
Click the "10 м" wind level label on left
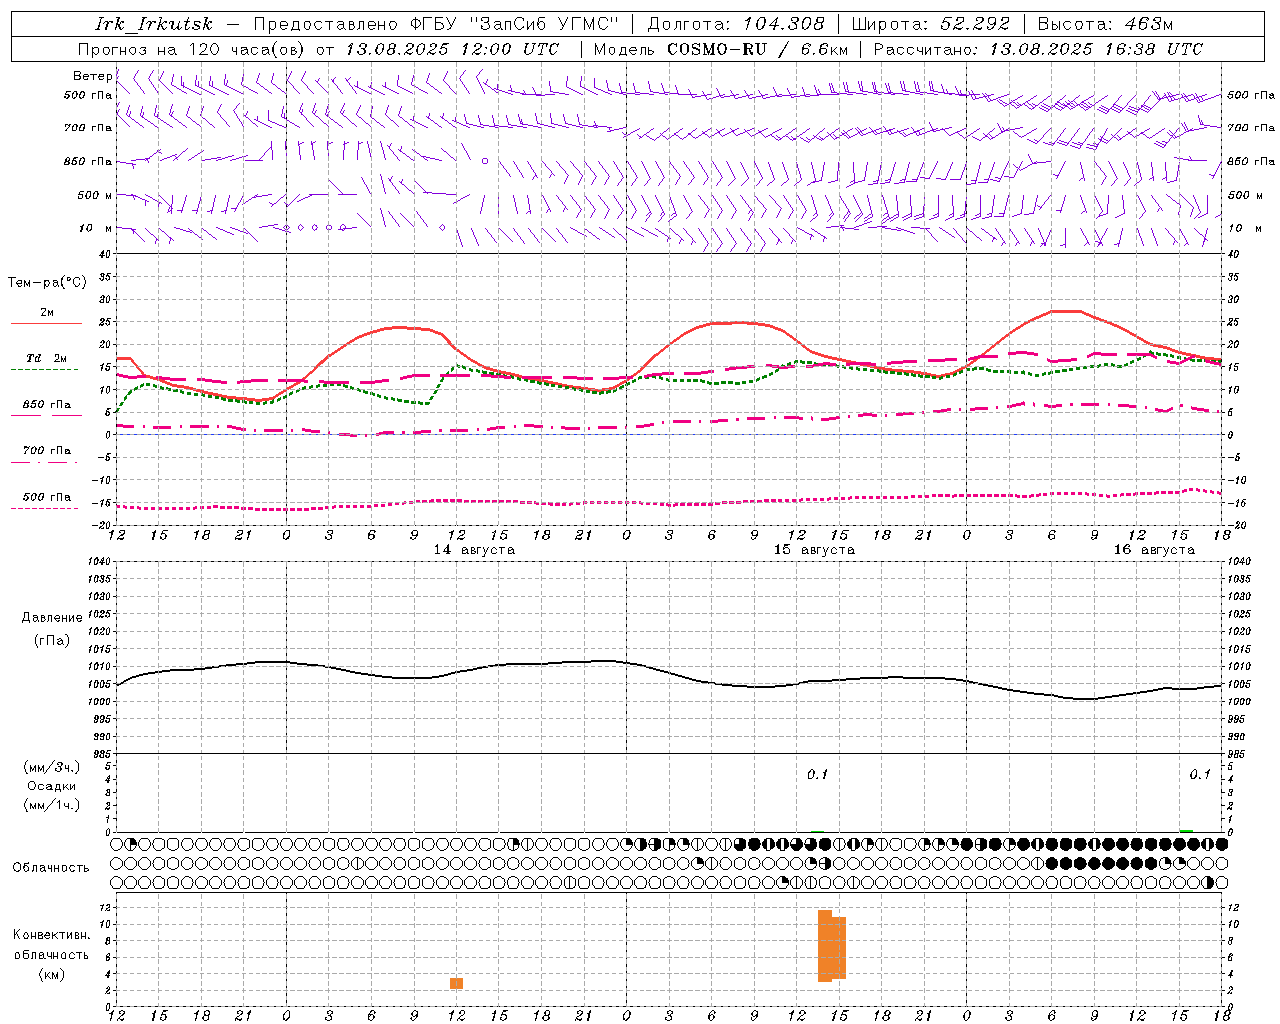(x=95, y=228)
